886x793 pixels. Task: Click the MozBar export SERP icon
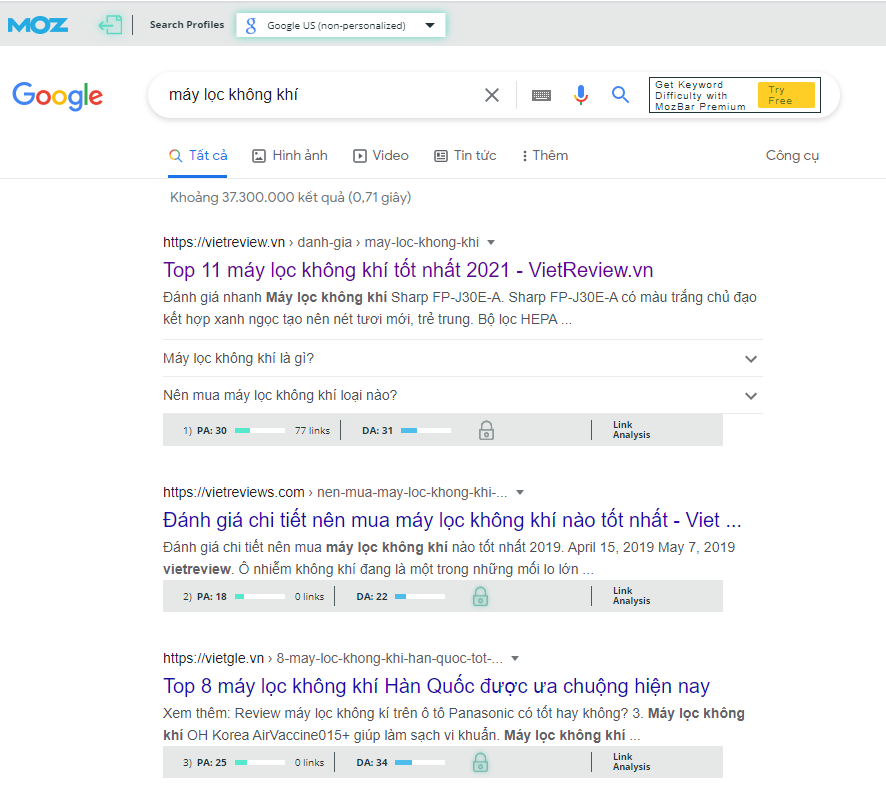click(110, 25)
